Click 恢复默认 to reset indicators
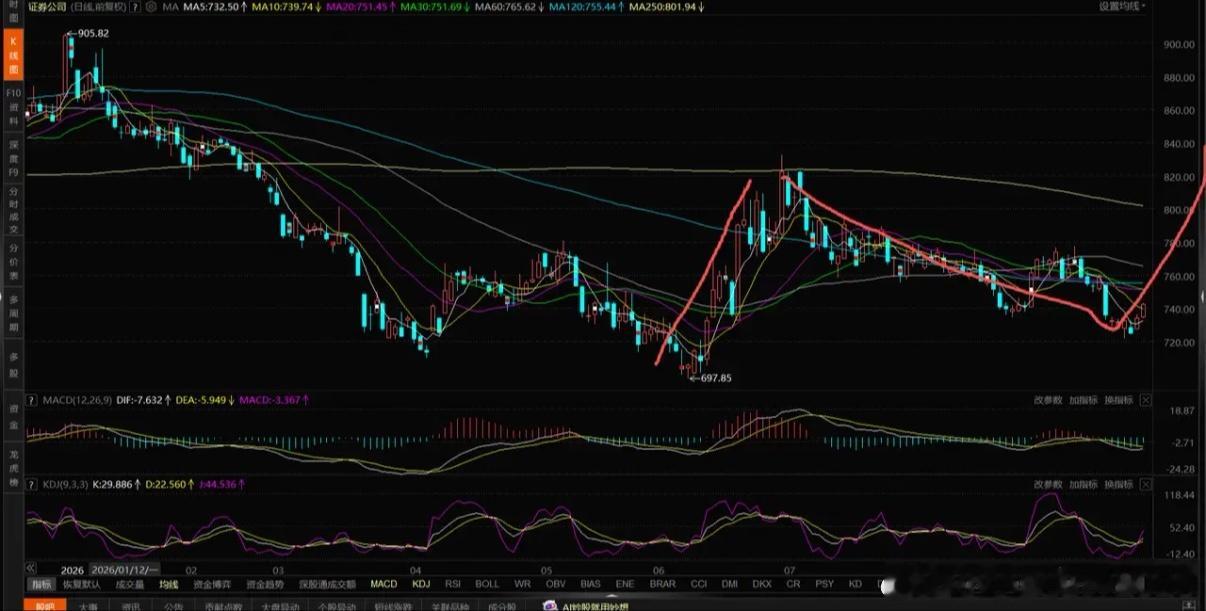The width and height of the screenshot is (1206, 611). point(81,584)
